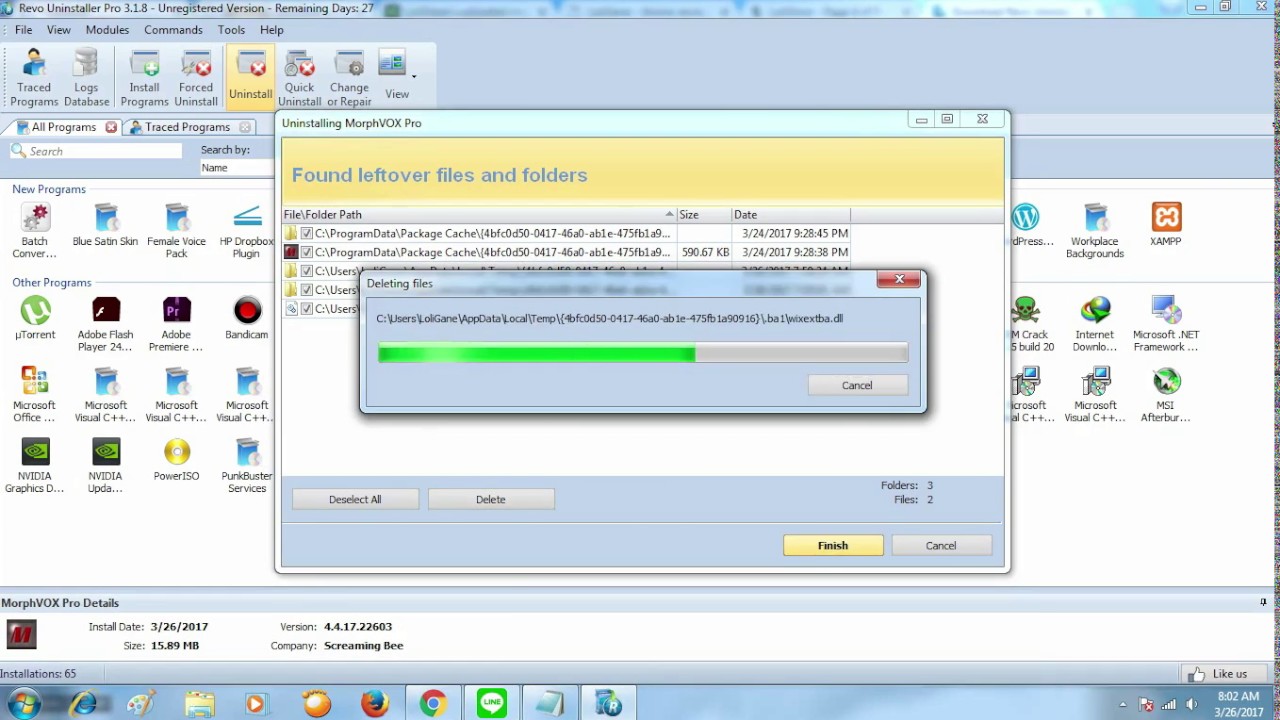This screenshot has height=720, width=1280.
Task: Open the View toolbar dropdown arrow
Action: click(414, 77)
